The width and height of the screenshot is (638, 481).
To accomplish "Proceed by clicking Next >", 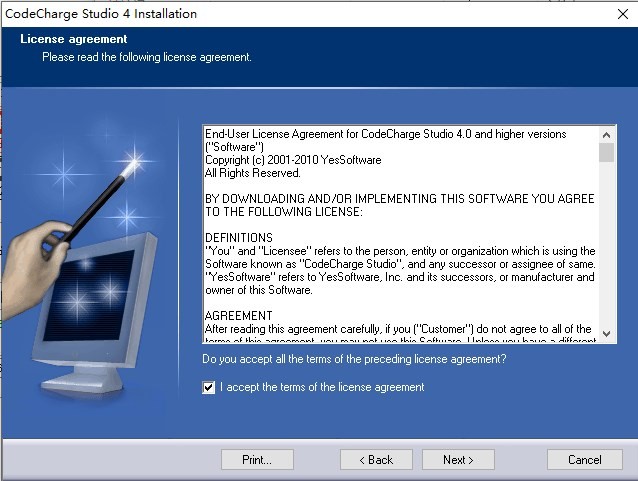I will point(458,459).
